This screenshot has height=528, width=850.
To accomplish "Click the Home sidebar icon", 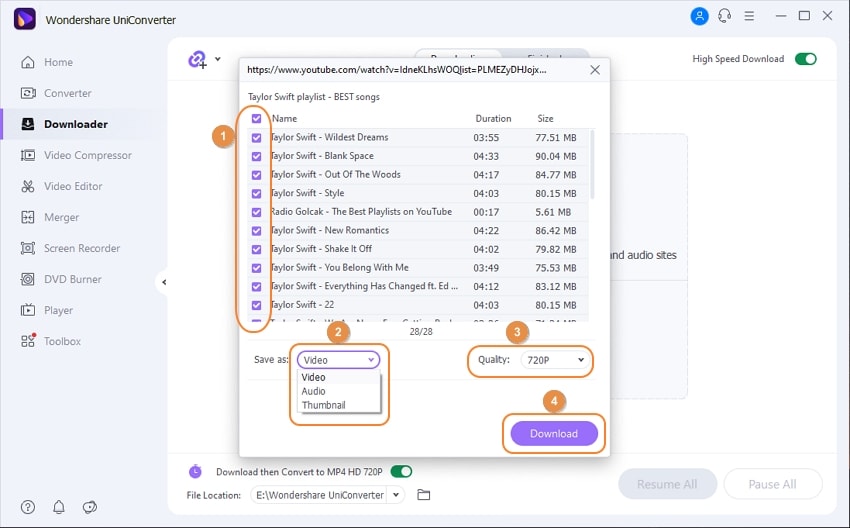I will click(x=28, y=62).
